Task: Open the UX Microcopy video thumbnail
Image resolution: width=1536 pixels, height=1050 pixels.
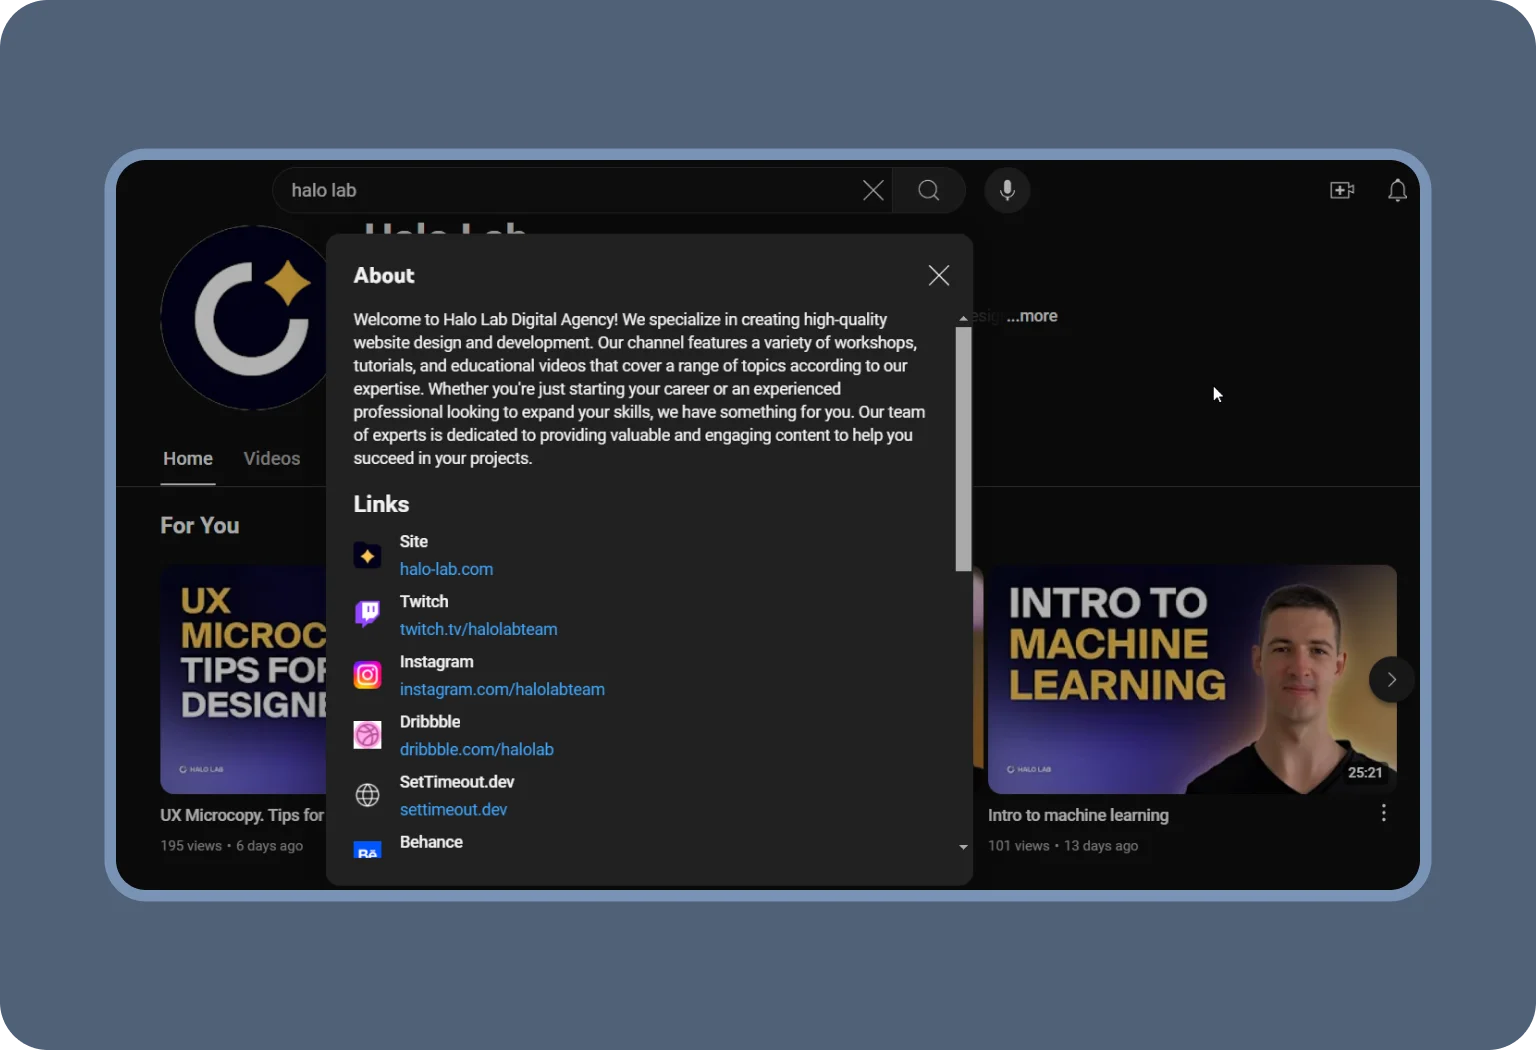Action: [243, 679]
